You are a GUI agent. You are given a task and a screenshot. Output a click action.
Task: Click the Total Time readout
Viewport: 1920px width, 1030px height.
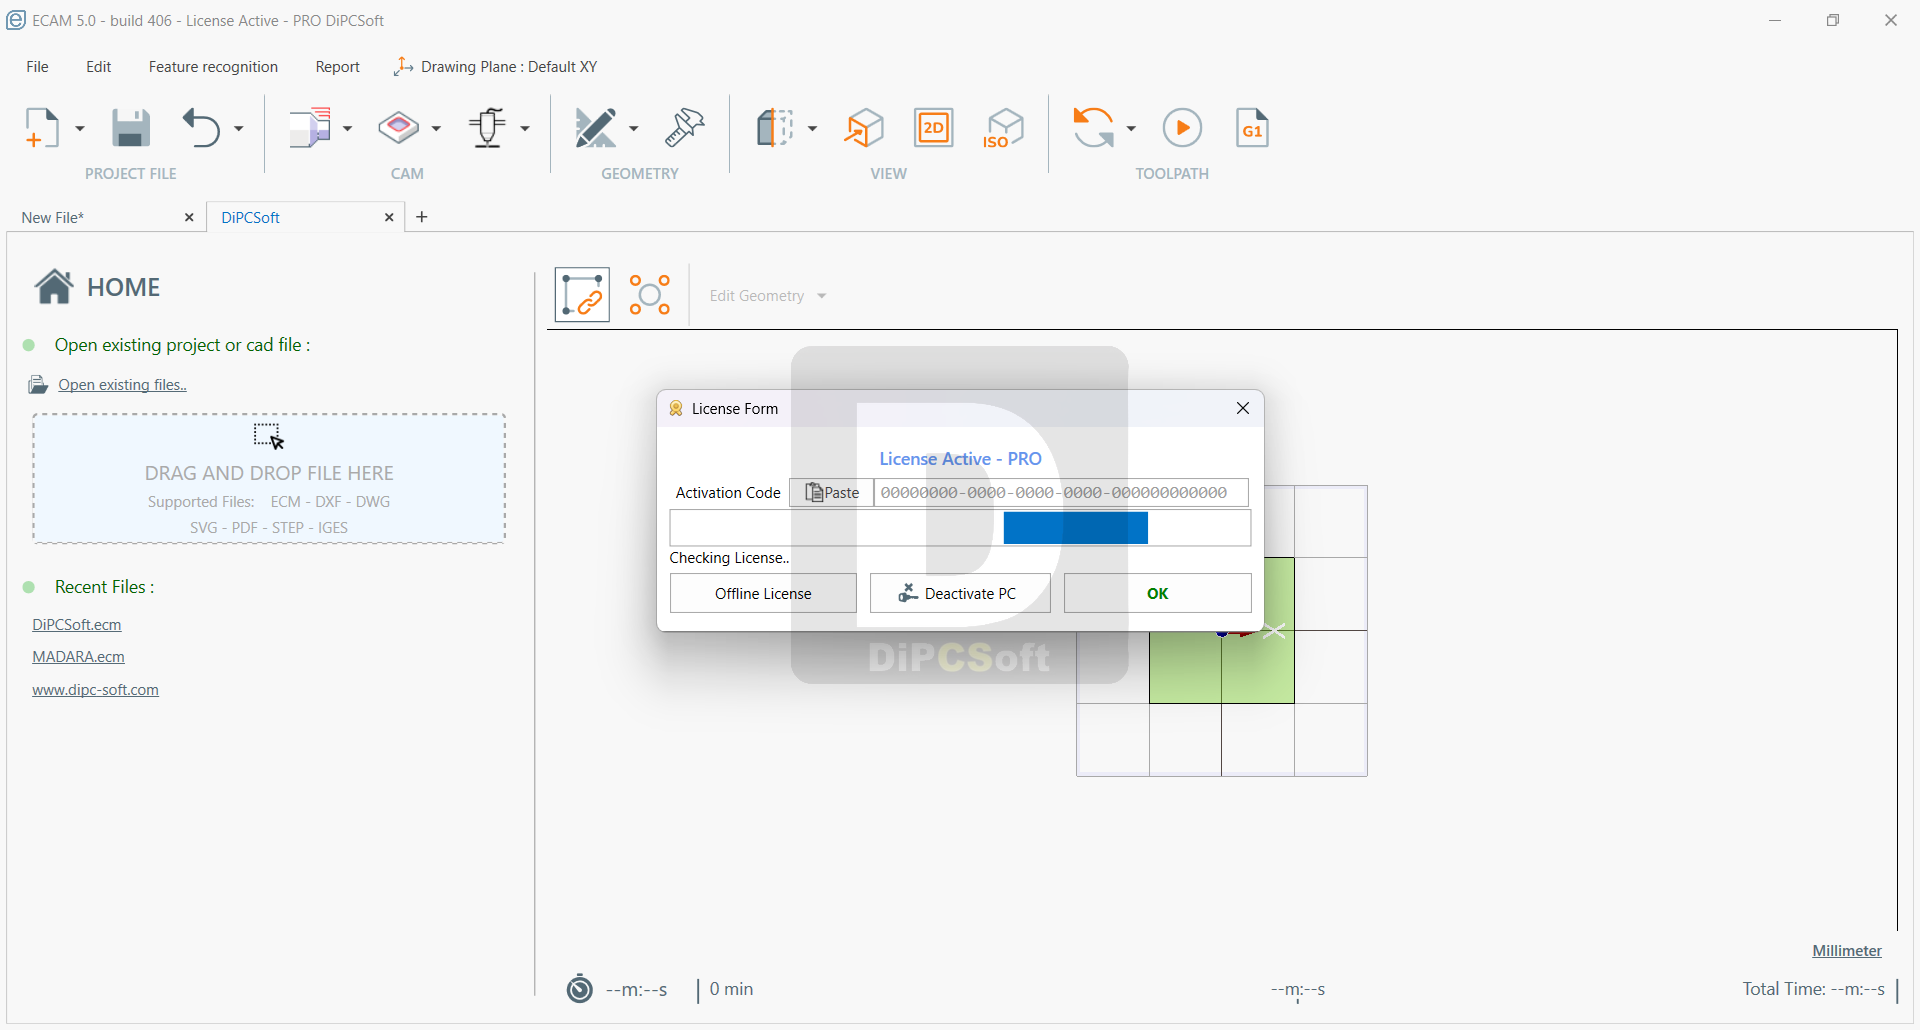(1813, 989)
